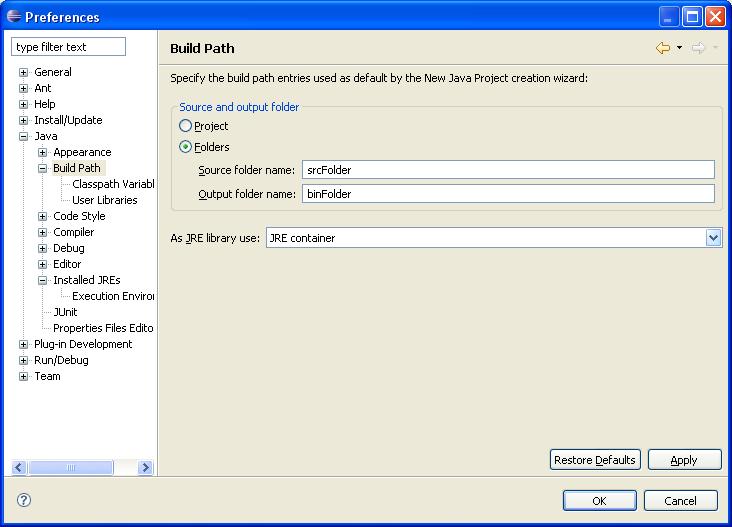Click the help question mark icon
The image size is (732, 527).
(x=24, y=500)
